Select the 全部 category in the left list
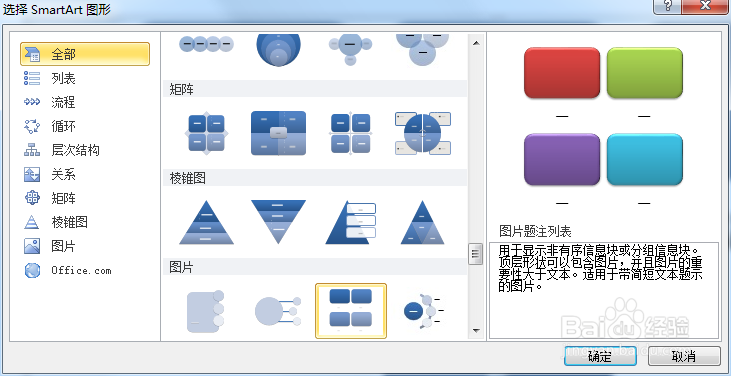The height and width of the screenshot is (376, 731). tap(85, 54)
